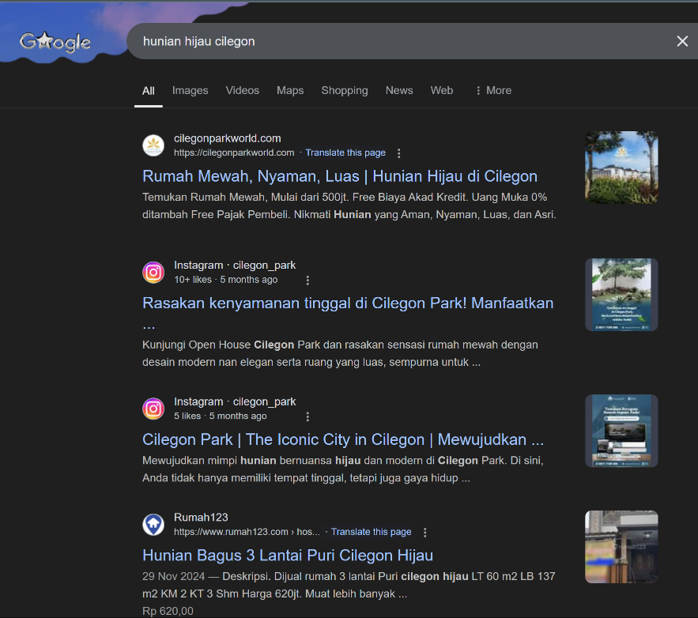Expand the More search filters menu
The height and width of the screenshot is (618, 698).
point(493,90)
